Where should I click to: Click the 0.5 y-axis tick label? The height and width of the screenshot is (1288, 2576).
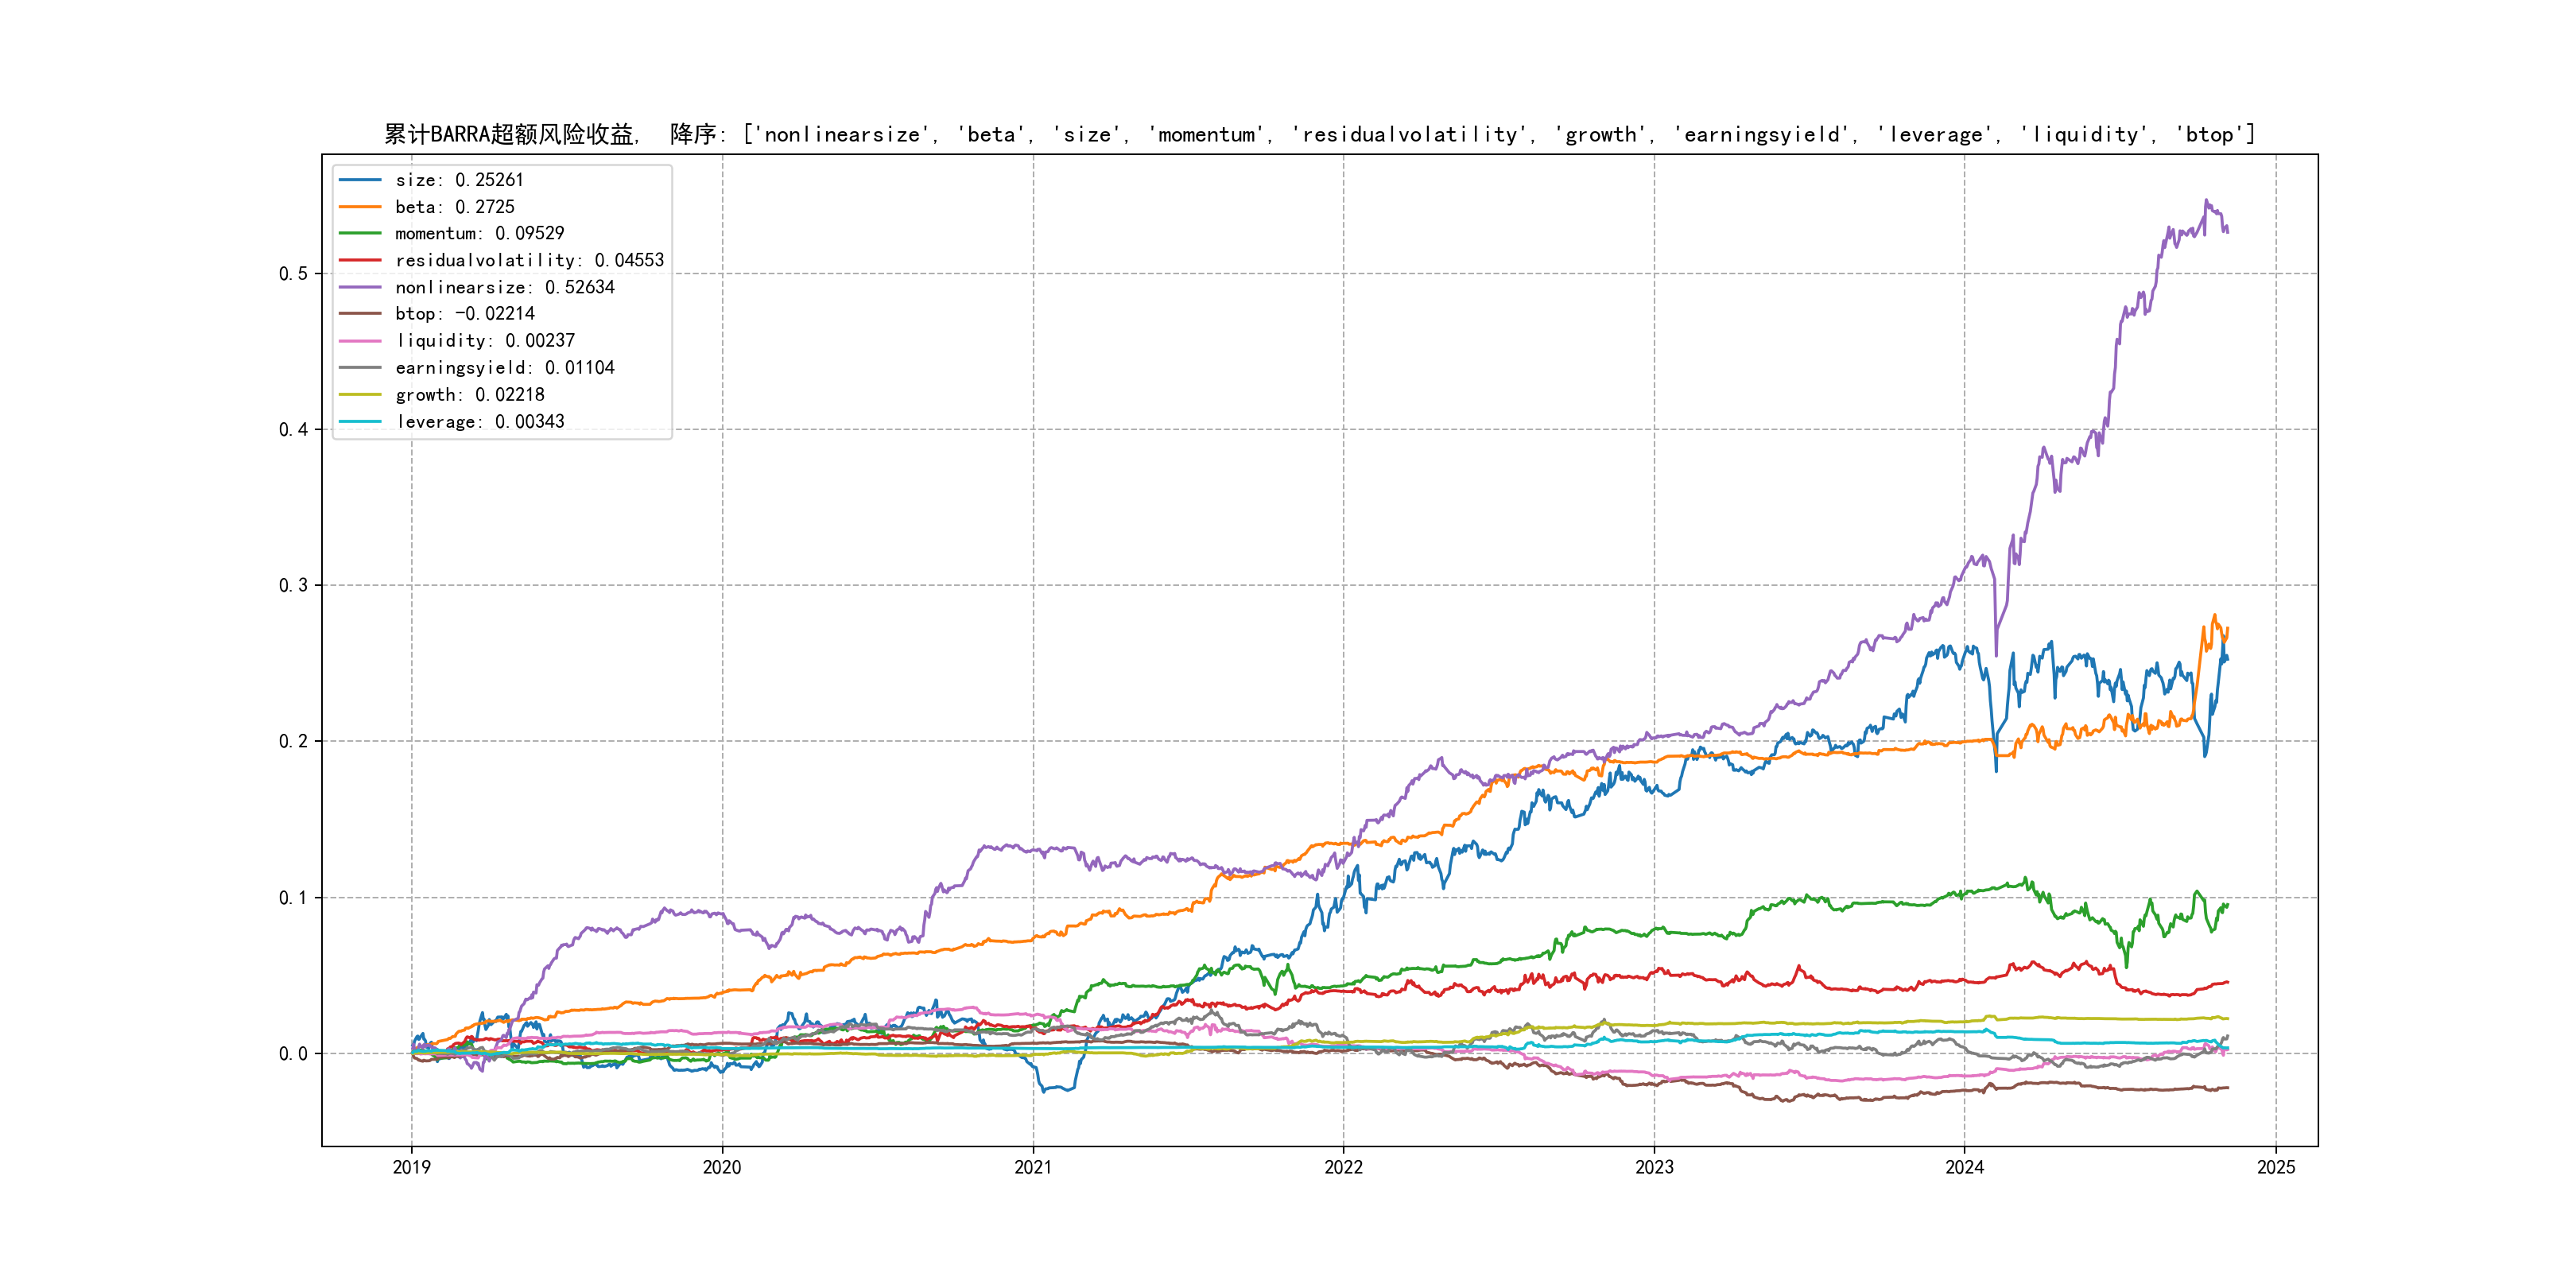click(x=293, y=274)
